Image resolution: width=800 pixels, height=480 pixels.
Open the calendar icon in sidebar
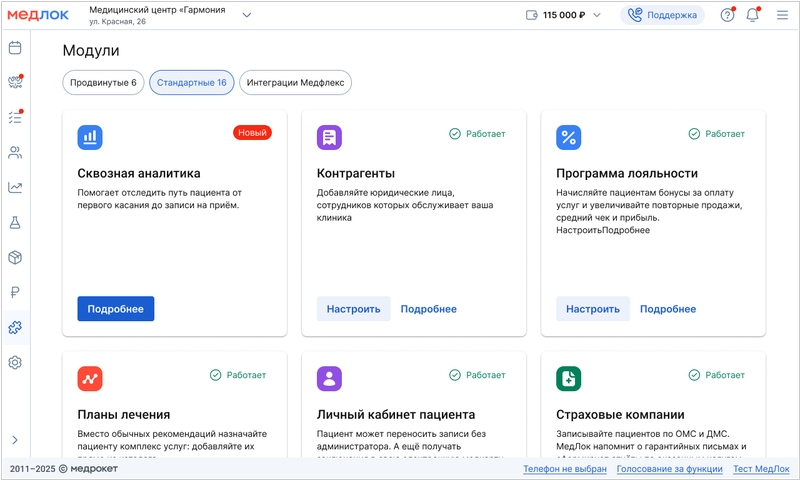coord(15,47)
